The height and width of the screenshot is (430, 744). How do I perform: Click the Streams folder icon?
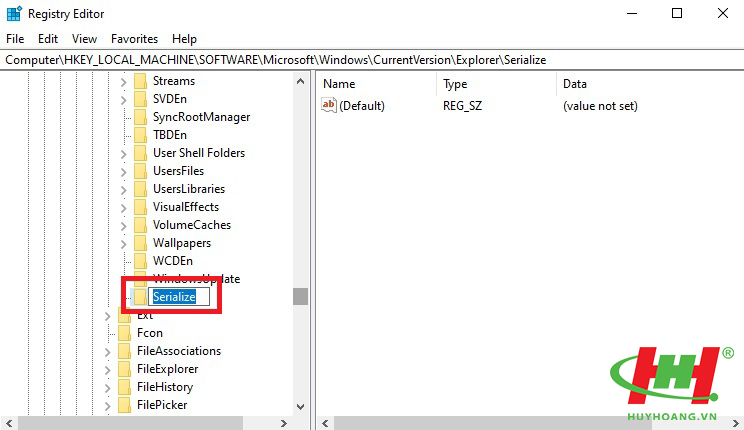(140, 81)
